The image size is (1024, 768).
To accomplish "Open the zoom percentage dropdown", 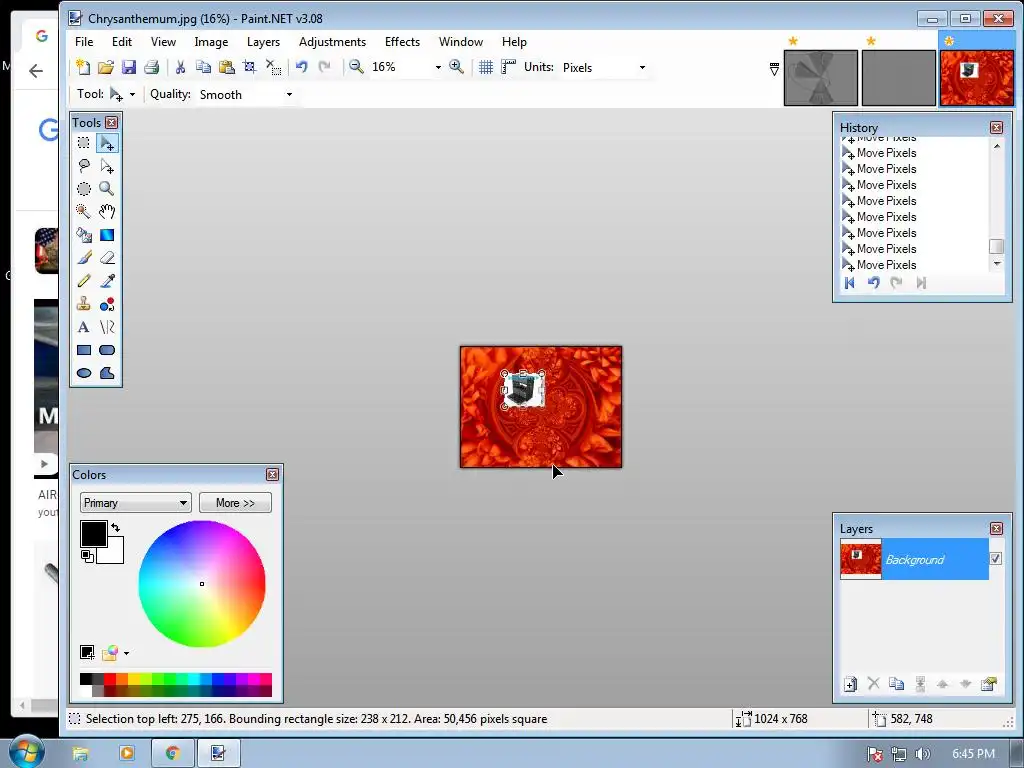I will pyautogui.click(x=438, y=67).
